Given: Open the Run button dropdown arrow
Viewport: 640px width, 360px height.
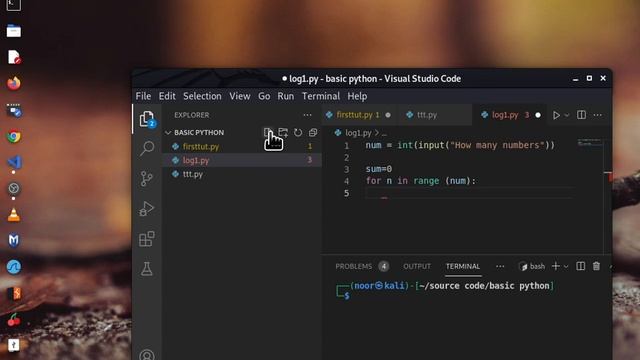Looking at the screenshot, I should (x=567, y=116).
